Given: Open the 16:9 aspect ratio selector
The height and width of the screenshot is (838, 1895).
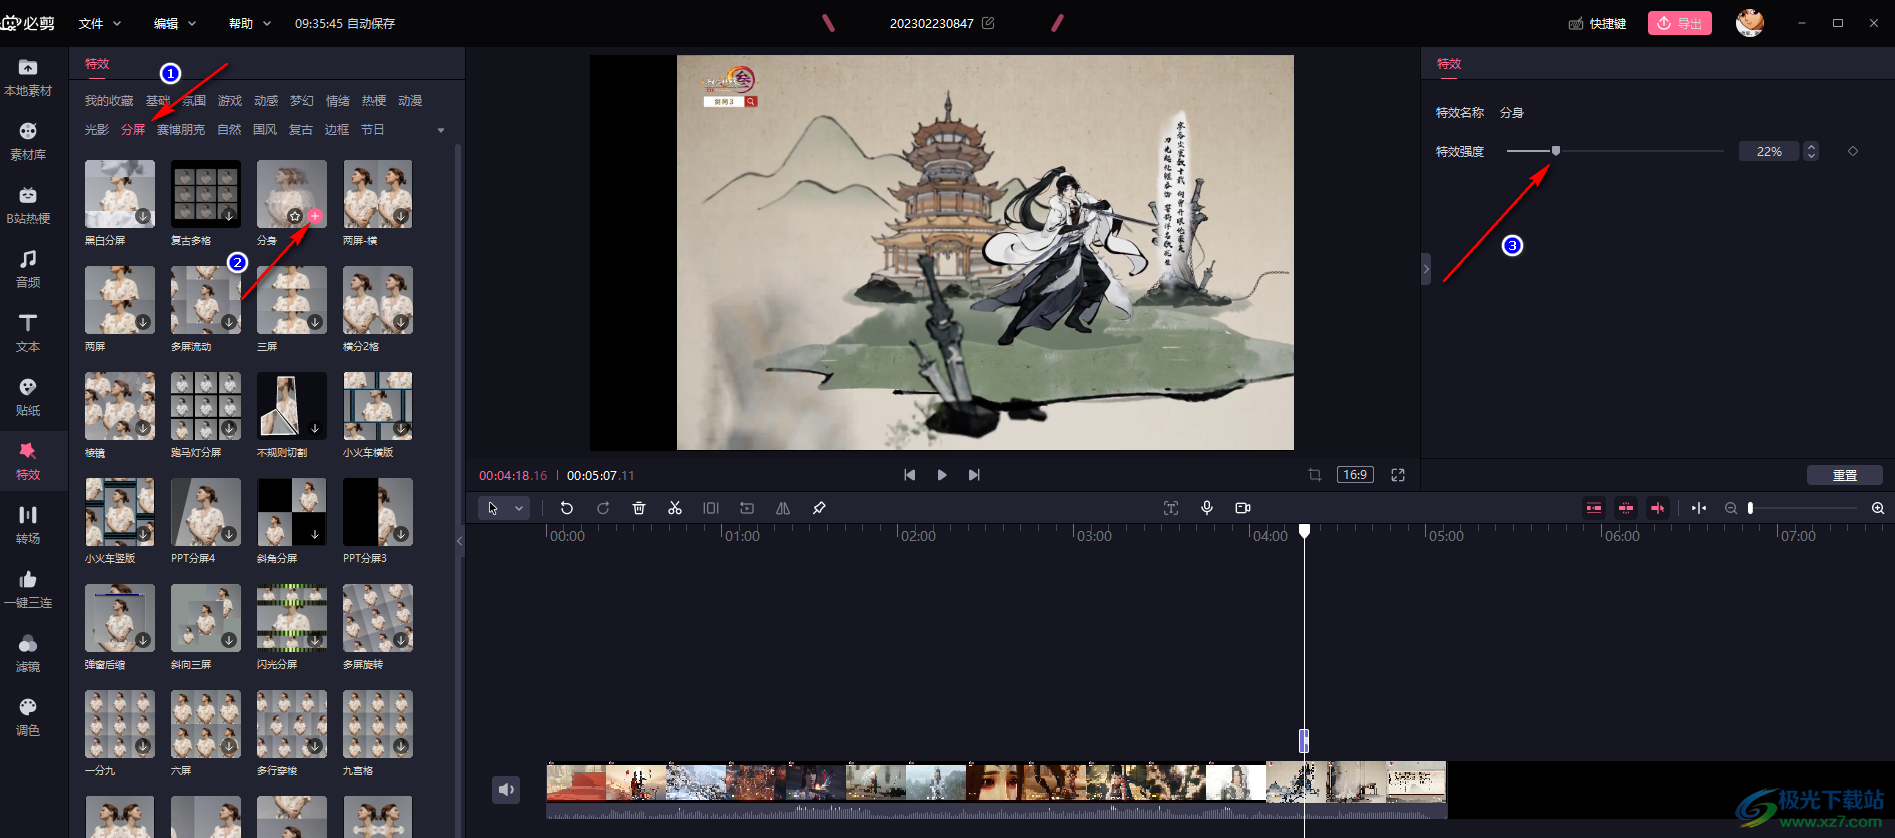Looking at the screenshot, I should (x=1355, y=475).
